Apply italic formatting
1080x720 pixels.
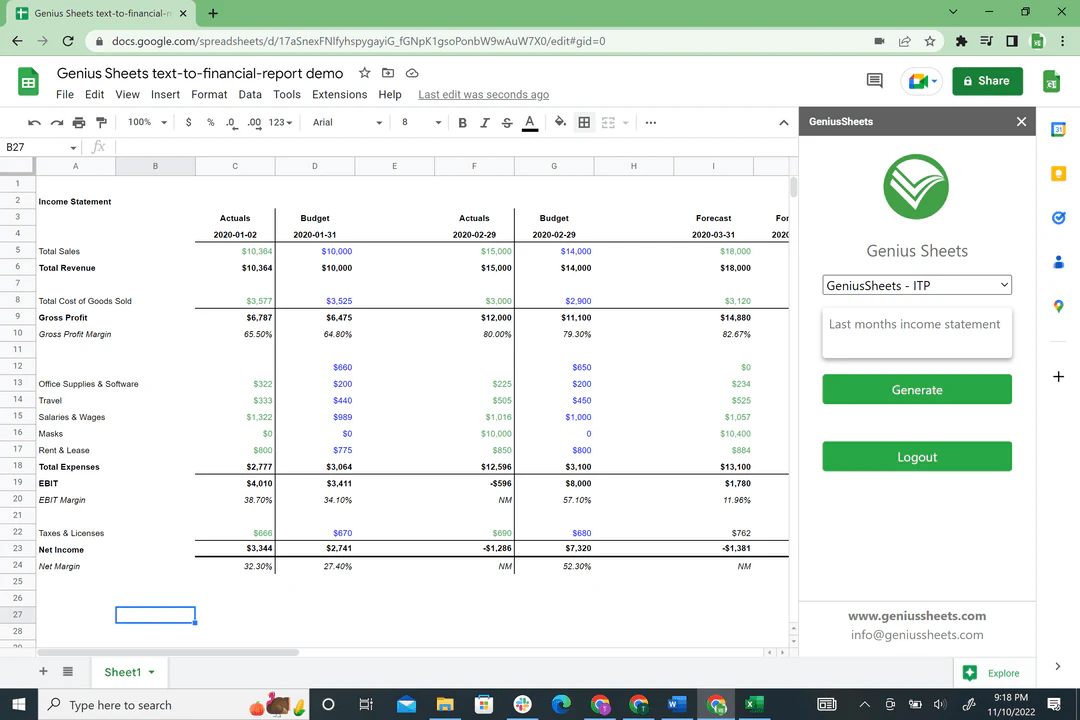(x=484, y=122)
